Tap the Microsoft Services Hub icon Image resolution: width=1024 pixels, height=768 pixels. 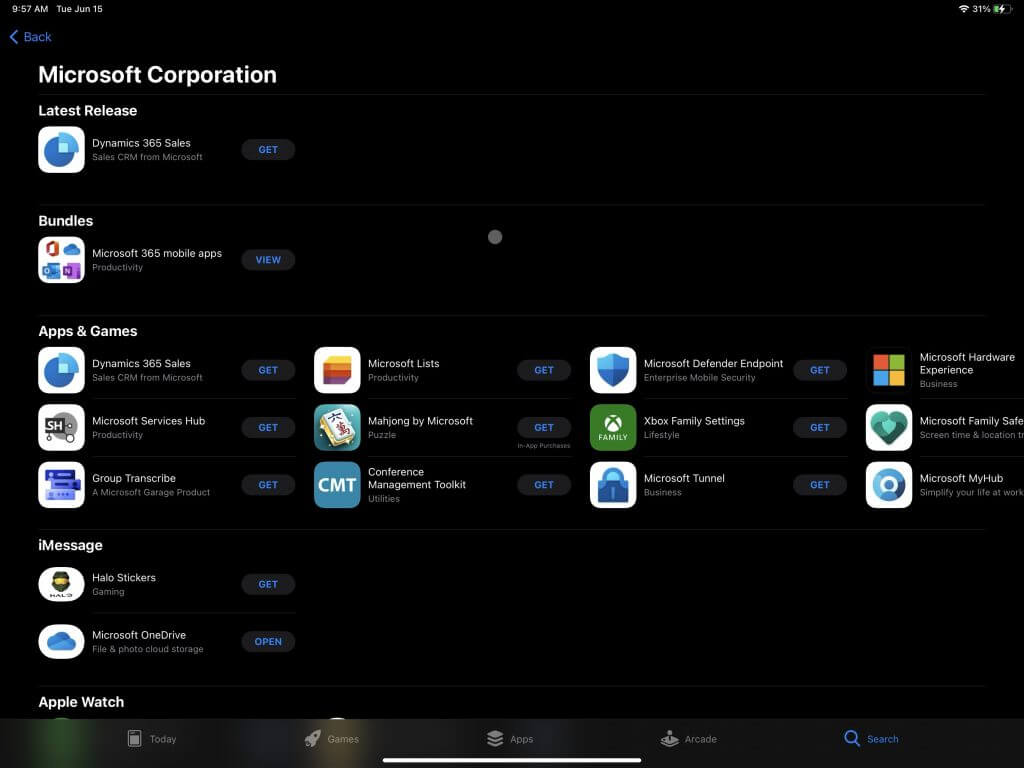coord(61,428)
